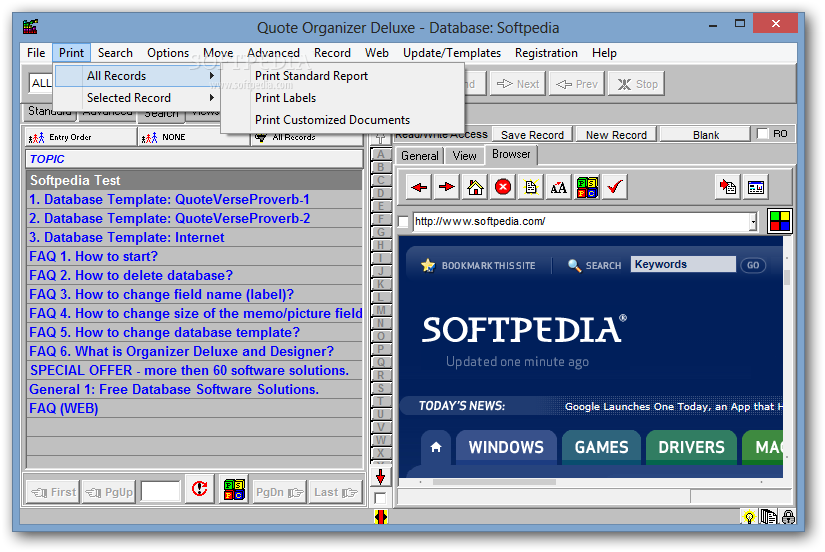Choose Print Labels menu item
825x552 pixels.
[286, 98]
